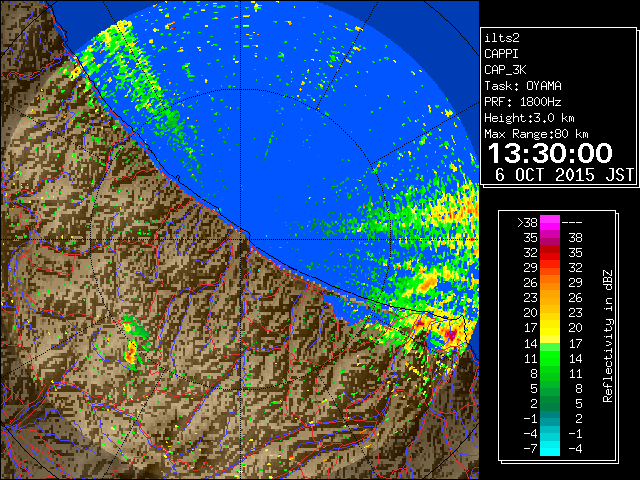Select the 'Task: OYAMA' line

coord(523,86)
